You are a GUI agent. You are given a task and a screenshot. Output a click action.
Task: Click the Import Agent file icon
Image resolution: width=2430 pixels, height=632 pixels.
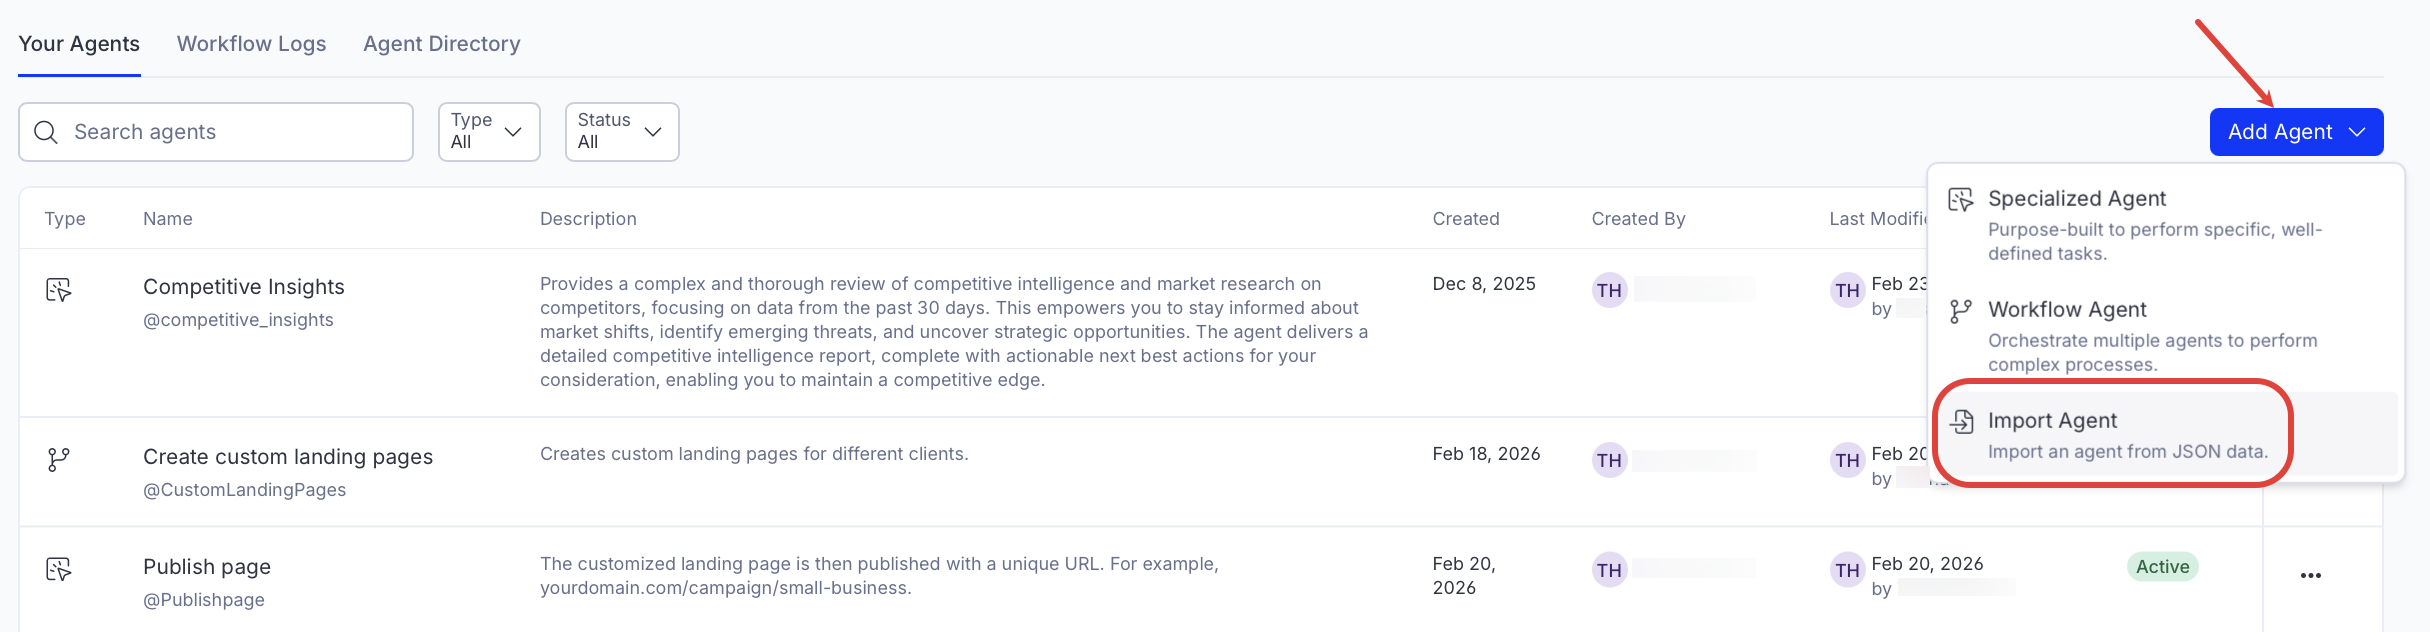[1962, 421]
